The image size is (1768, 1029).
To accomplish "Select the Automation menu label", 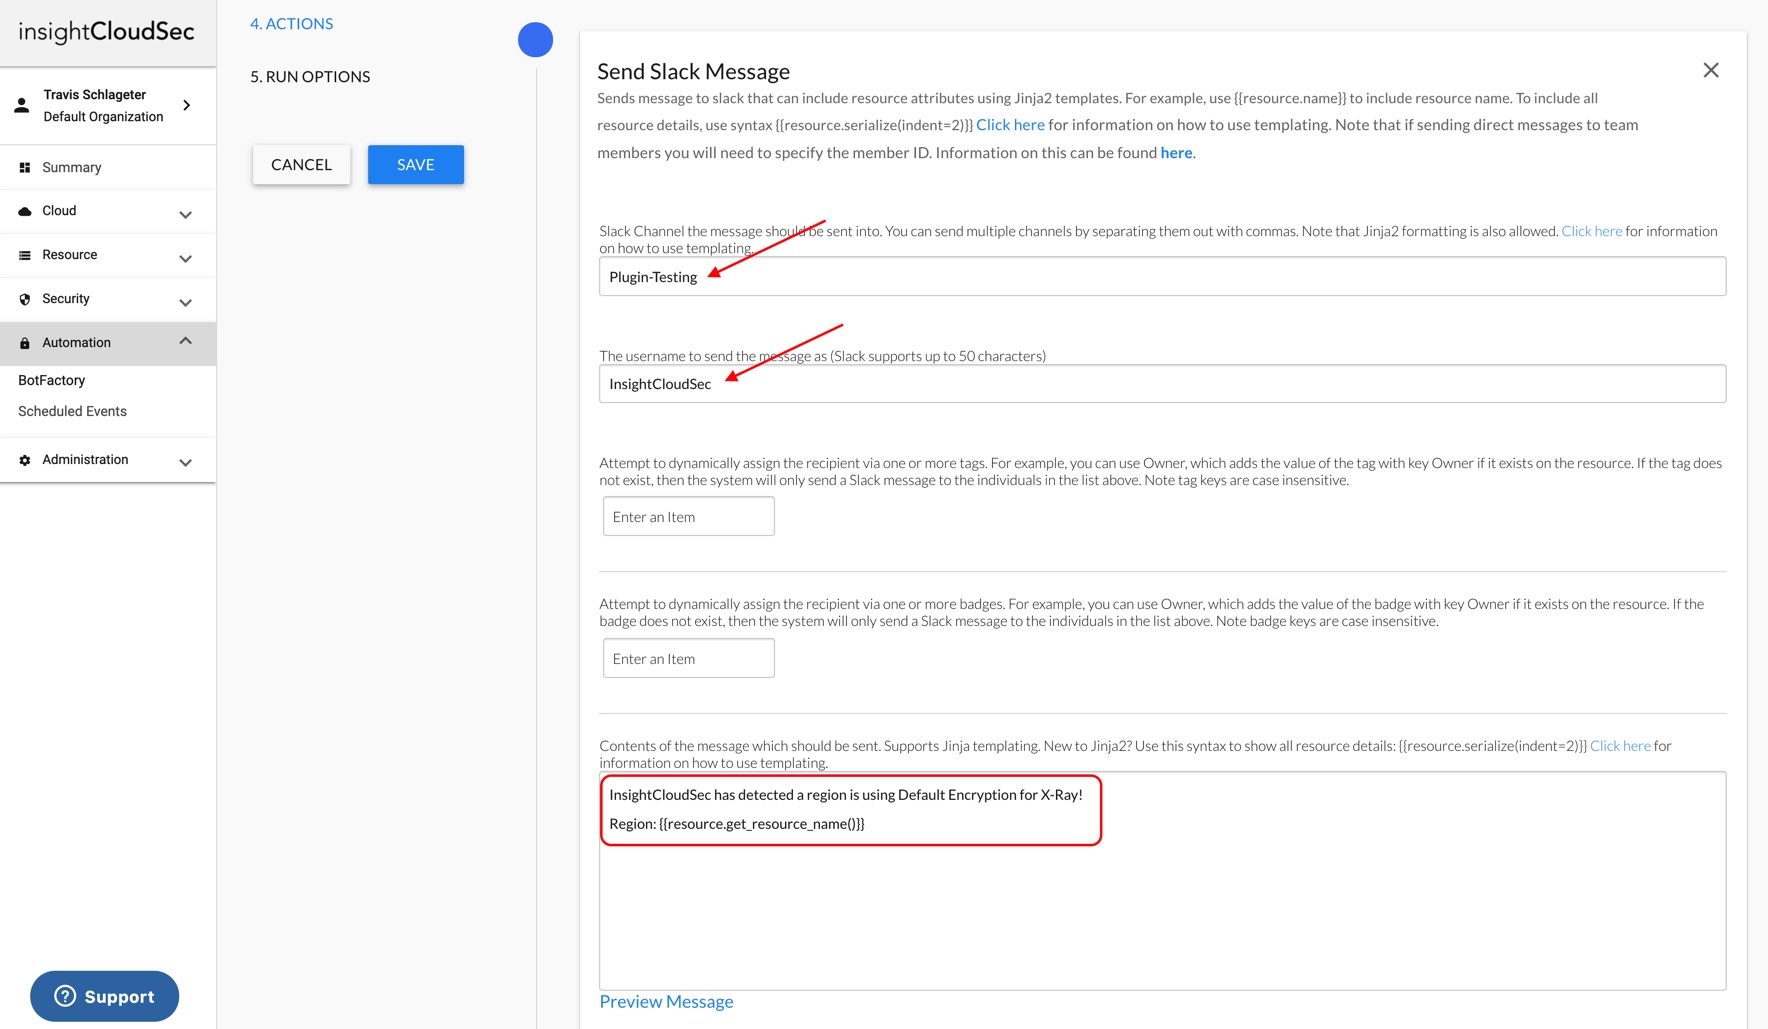I will [x=76, y=342].
